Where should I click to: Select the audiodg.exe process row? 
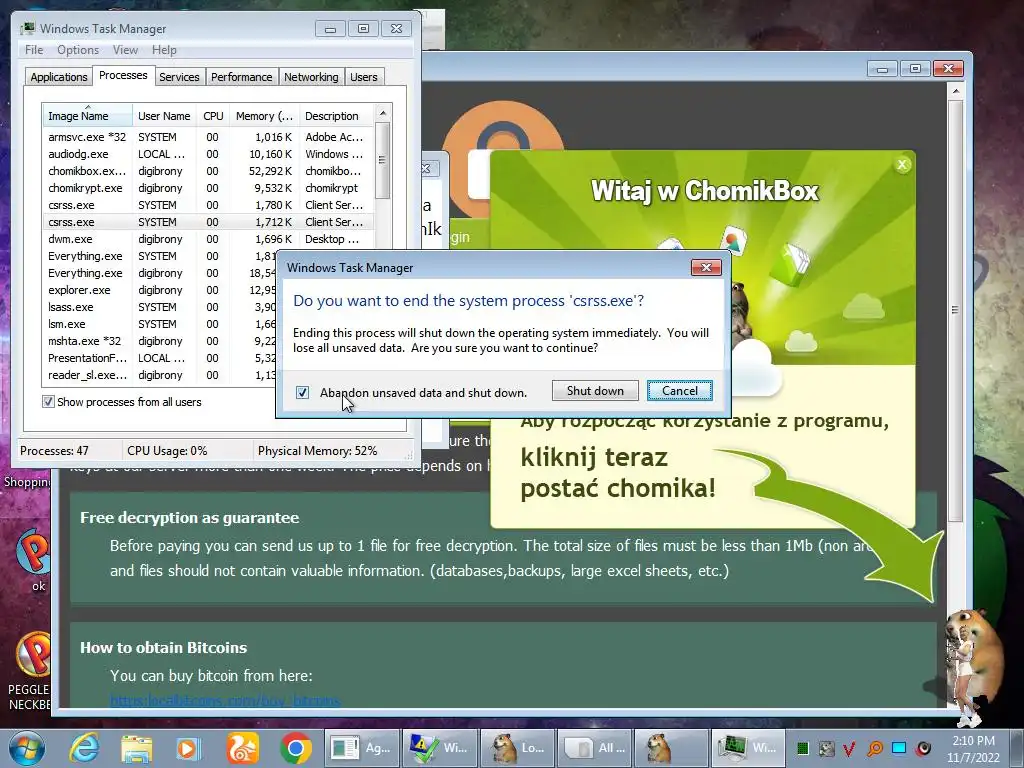[208, 154]
